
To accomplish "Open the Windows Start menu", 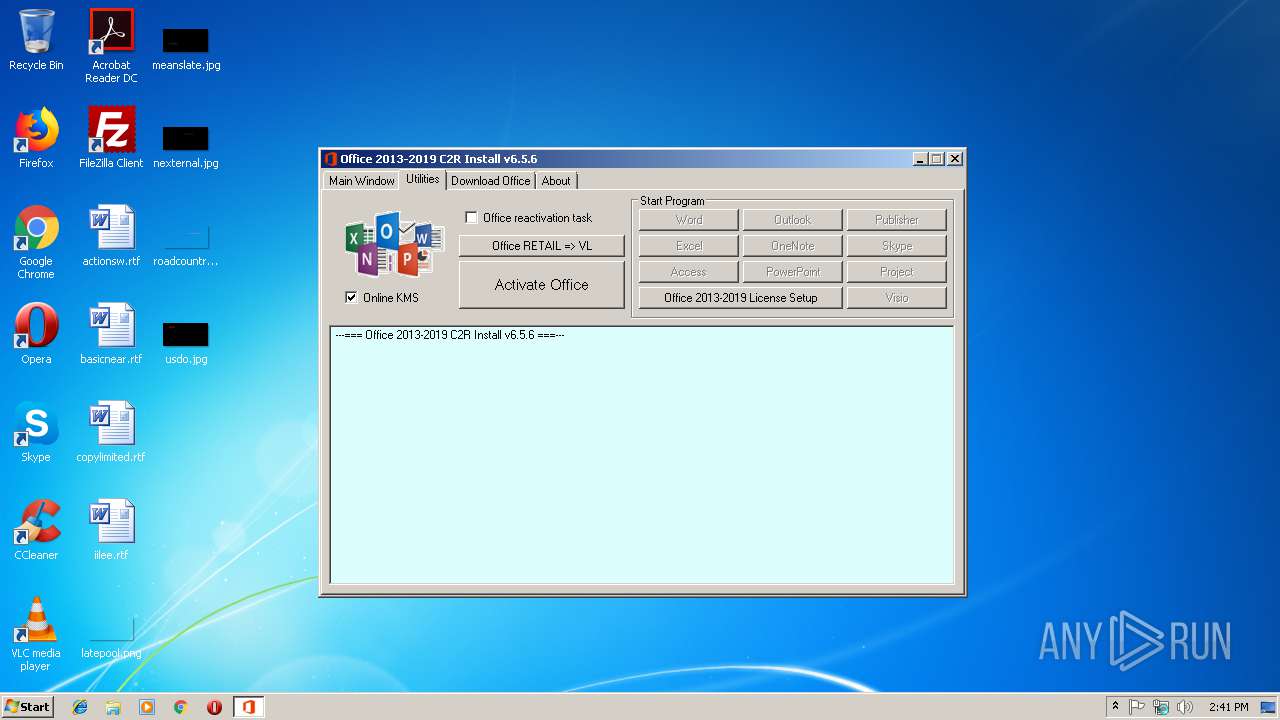I will (x=27, y=707).
